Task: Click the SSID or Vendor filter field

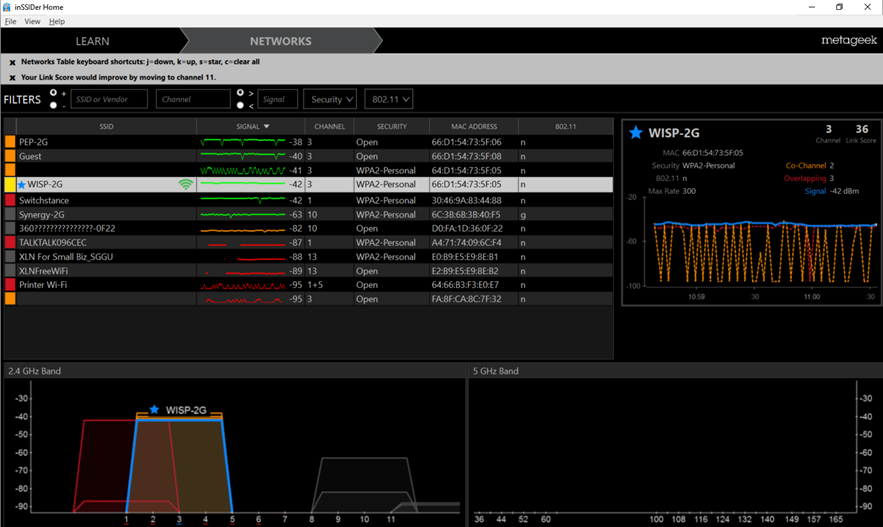Action: click(109, 99)
